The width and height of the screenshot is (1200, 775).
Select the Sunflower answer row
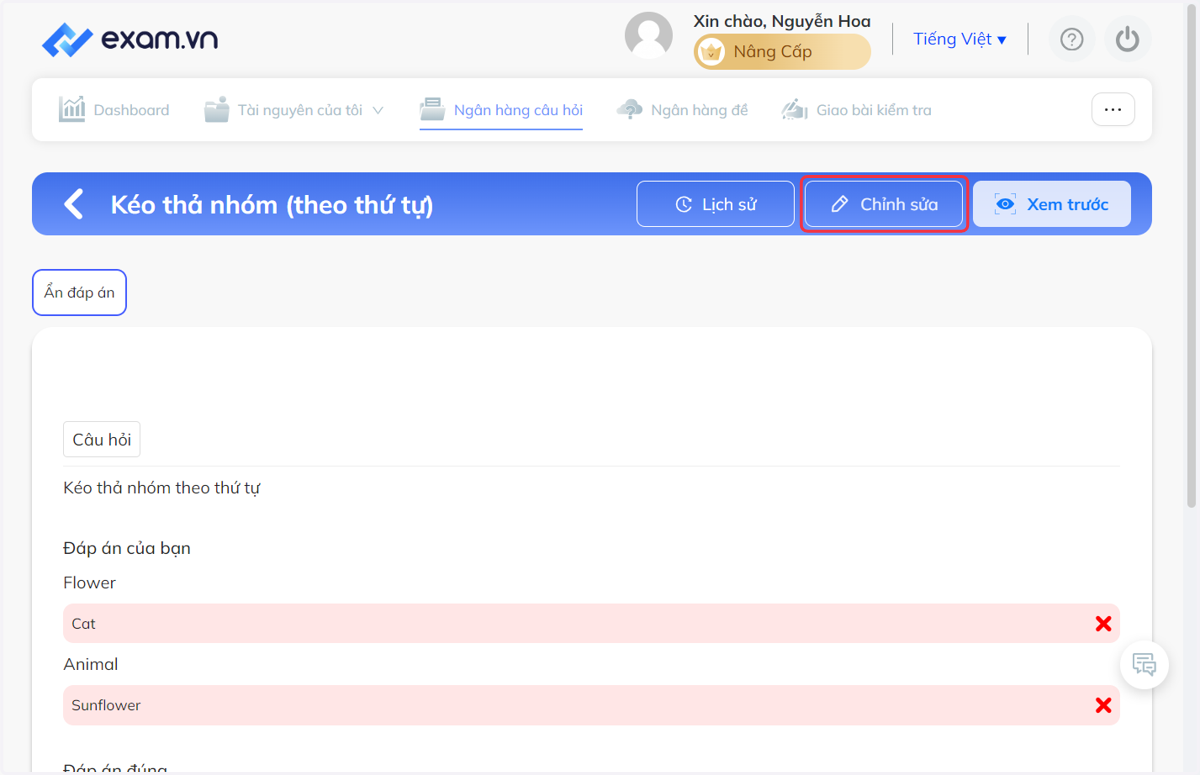pyautogui.click(x=591, y=705)
